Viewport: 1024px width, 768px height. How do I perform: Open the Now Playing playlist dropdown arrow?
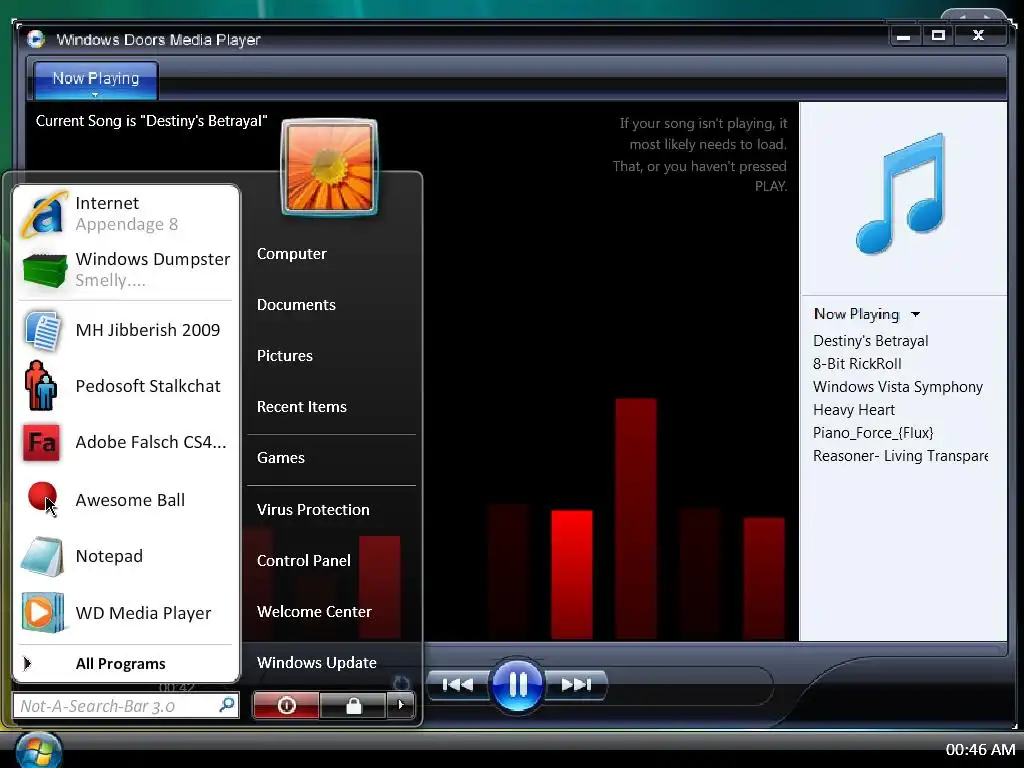pyautogui.click(x=916, y=315)
